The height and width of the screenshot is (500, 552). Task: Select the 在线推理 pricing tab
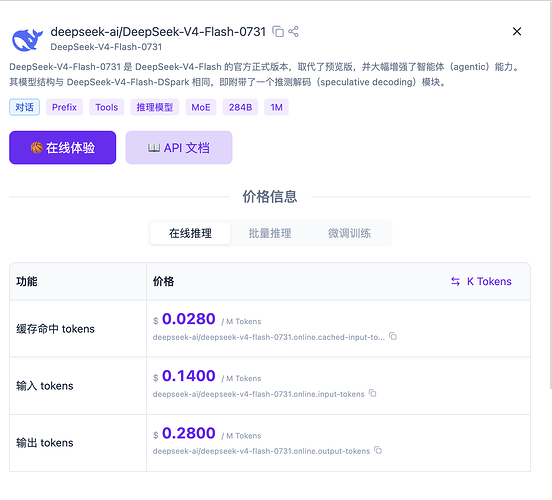[190, 233]
